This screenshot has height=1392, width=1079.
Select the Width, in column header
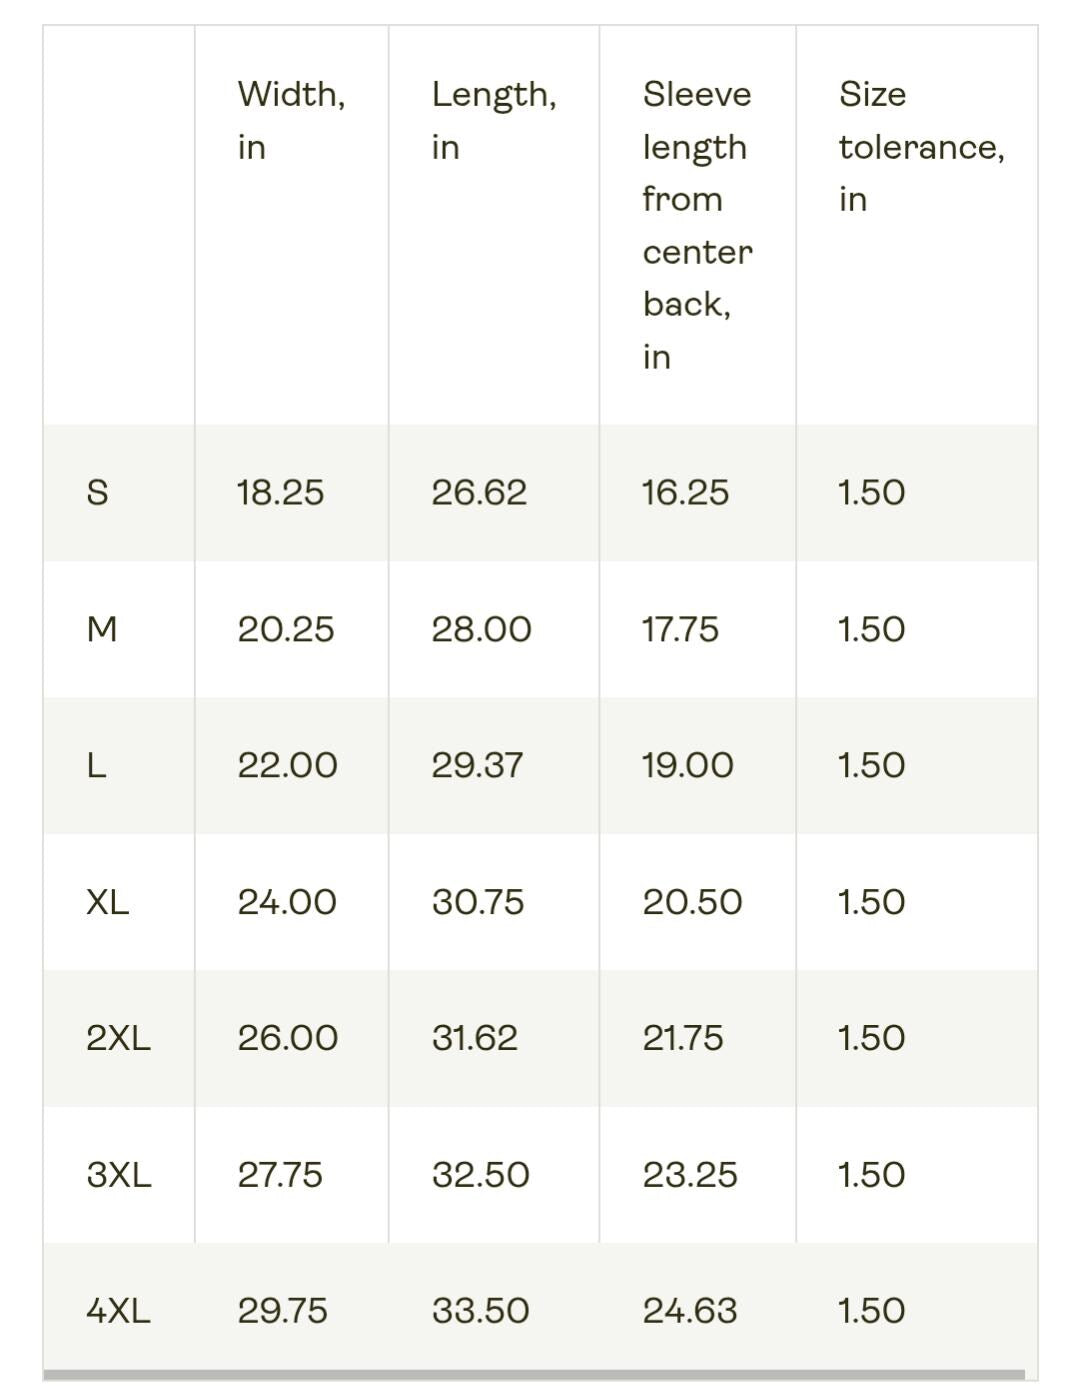point(291,120)
